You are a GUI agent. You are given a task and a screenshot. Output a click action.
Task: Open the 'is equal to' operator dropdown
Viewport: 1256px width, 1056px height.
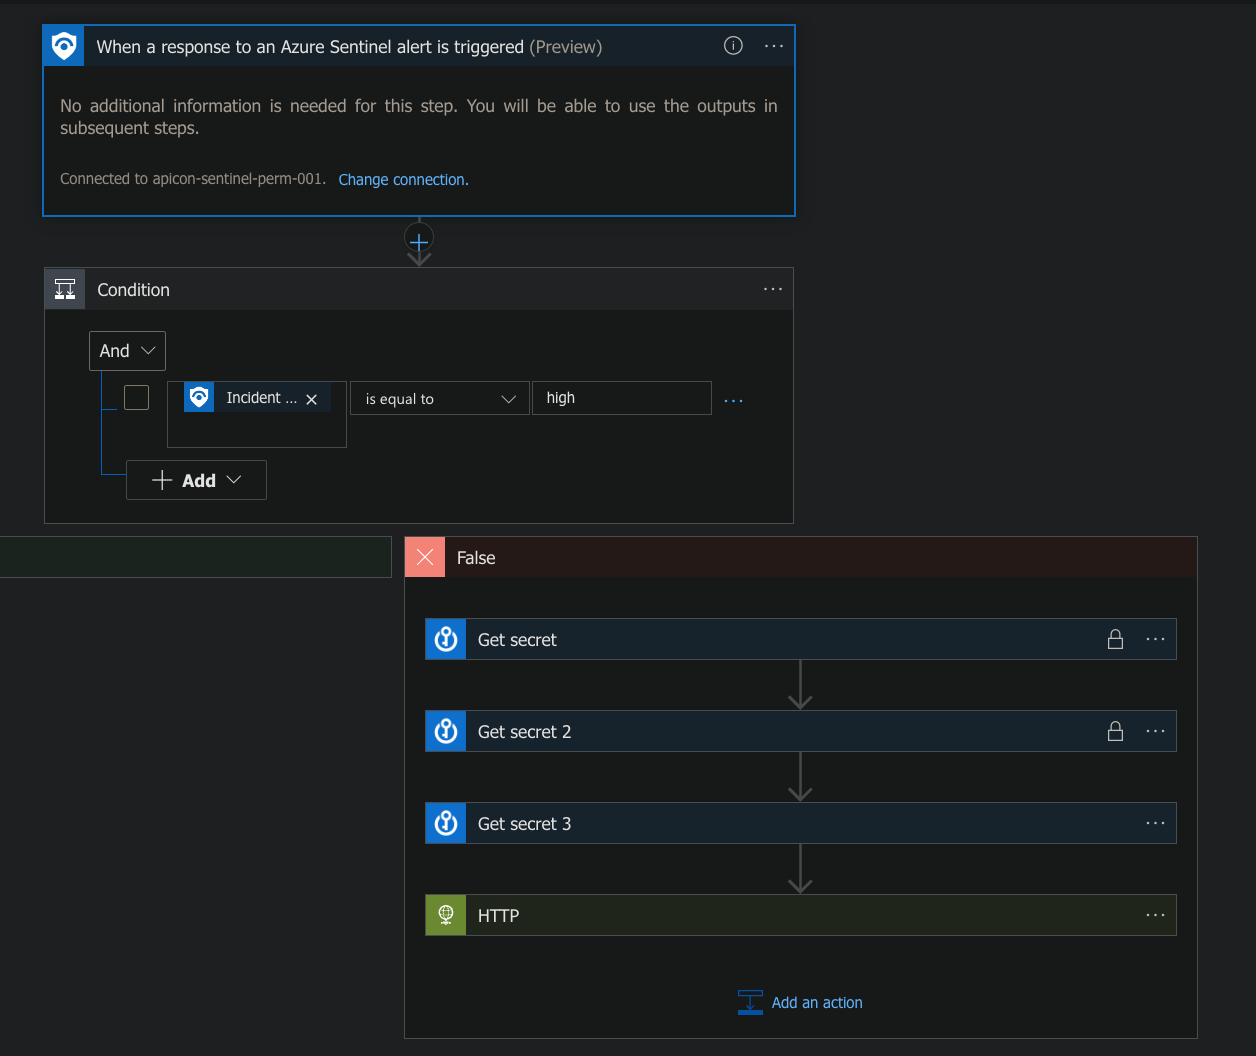tap(439, 398)
